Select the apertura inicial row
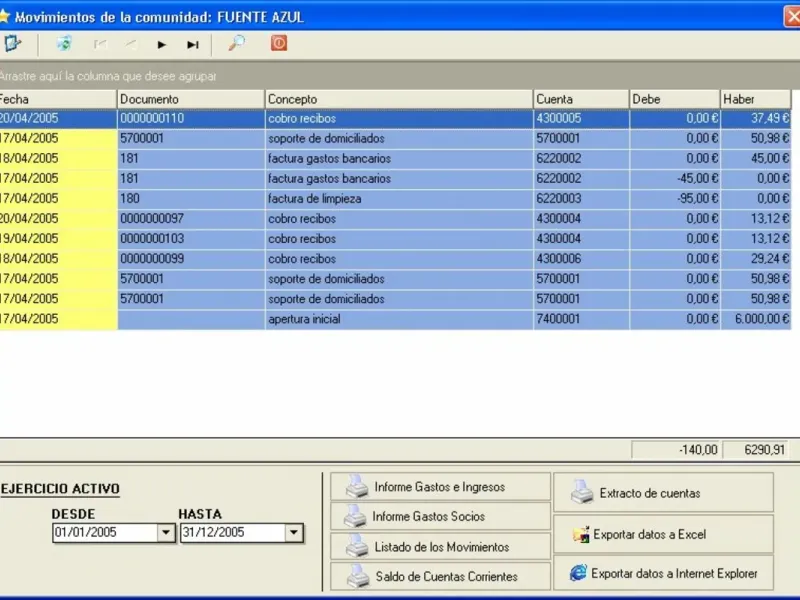This screenshot has width=800, height=600. [398, 319]
